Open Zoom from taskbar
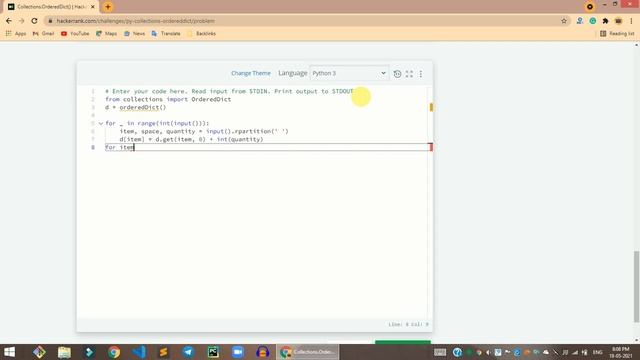The width and height of the screenshot is (640, 360). [x=238, y=352]
